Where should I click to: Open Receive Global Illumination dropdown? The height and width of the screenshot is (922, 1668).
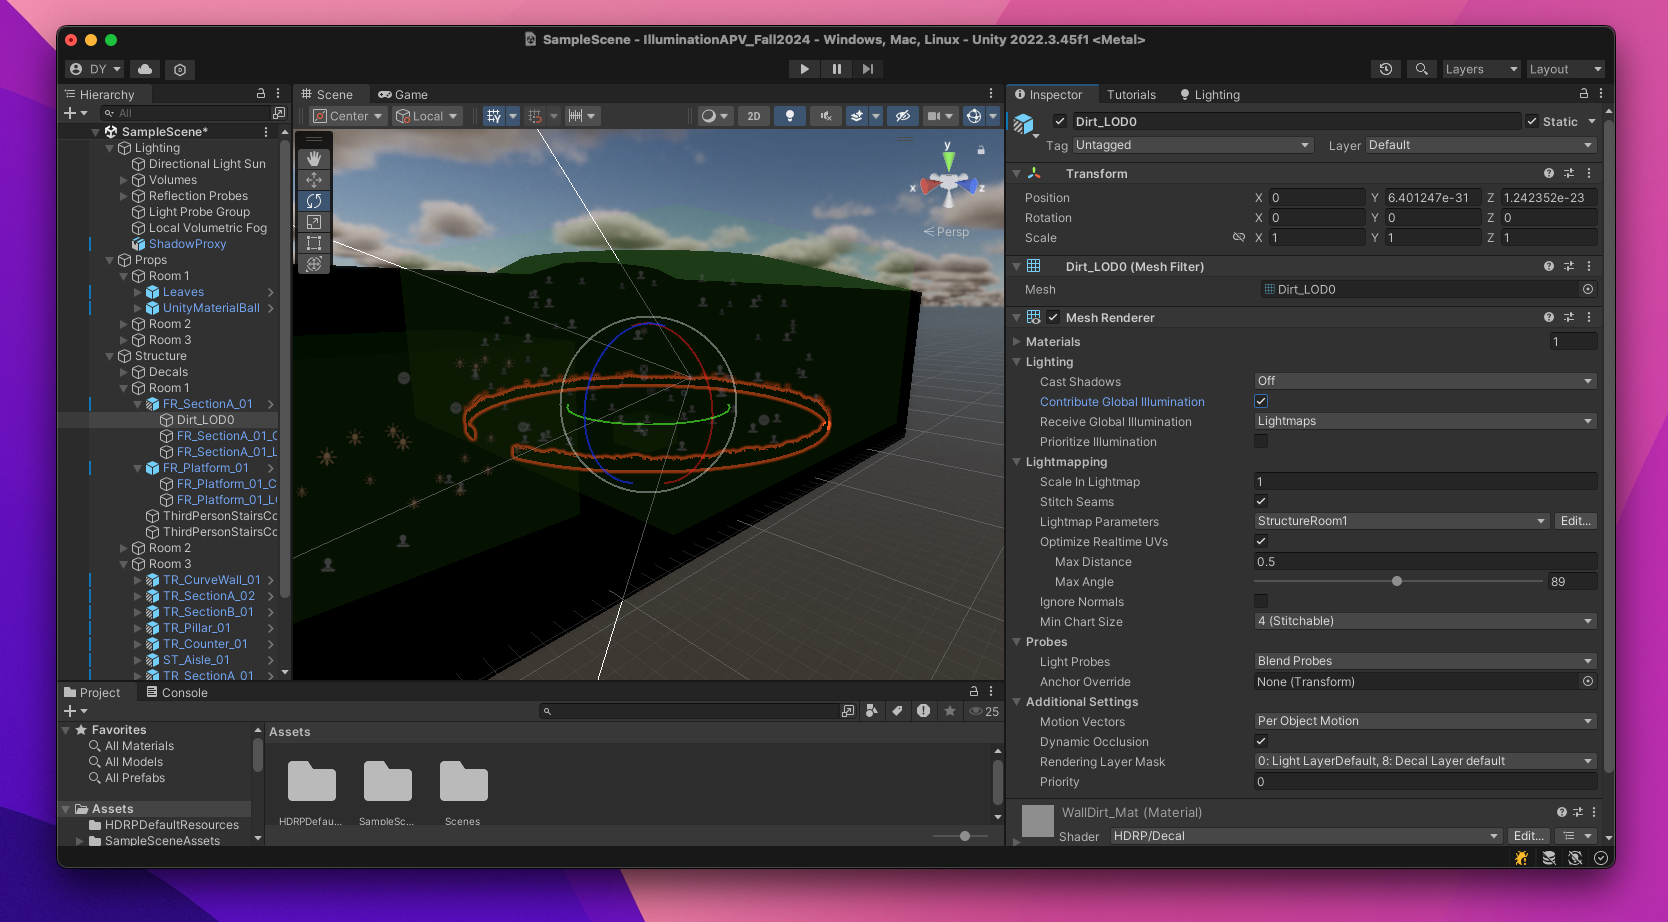(1425, 421)
